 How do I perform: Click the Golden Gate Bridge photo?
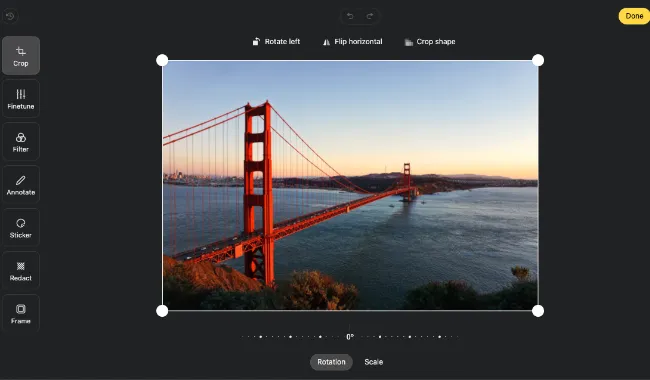[x=350, y=185]
